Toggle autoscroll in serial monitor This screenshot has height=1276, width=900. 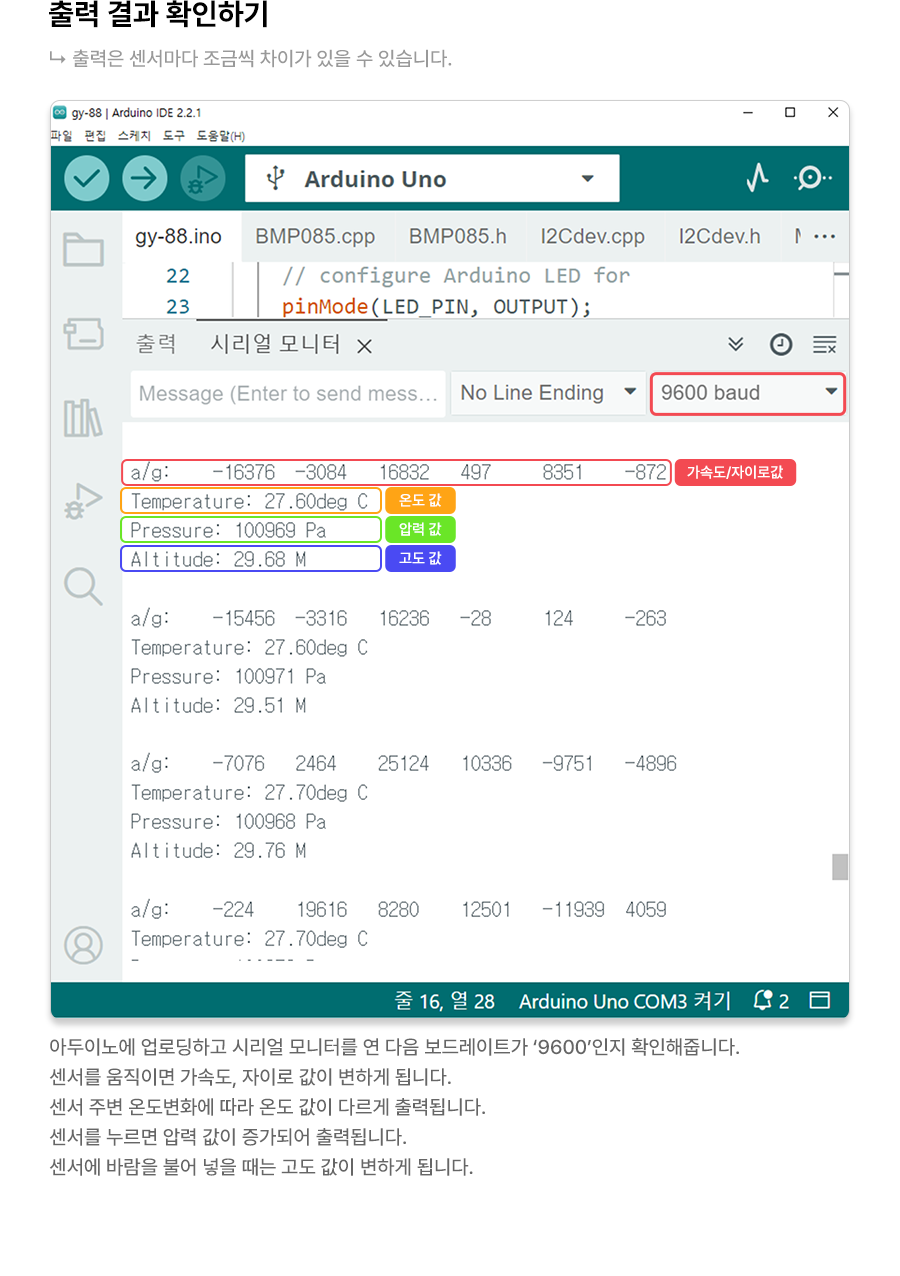pos(736,345)
